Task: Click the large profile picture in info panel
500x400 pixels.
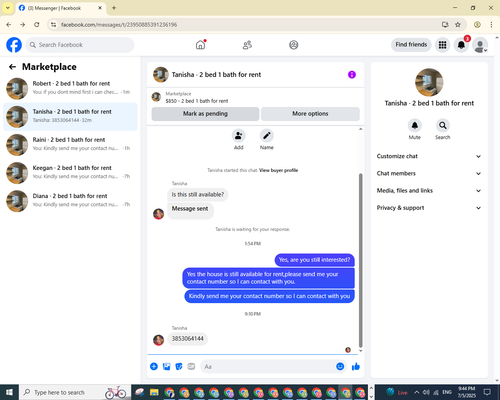Action: pyautogui.click(x=429, y=82)
